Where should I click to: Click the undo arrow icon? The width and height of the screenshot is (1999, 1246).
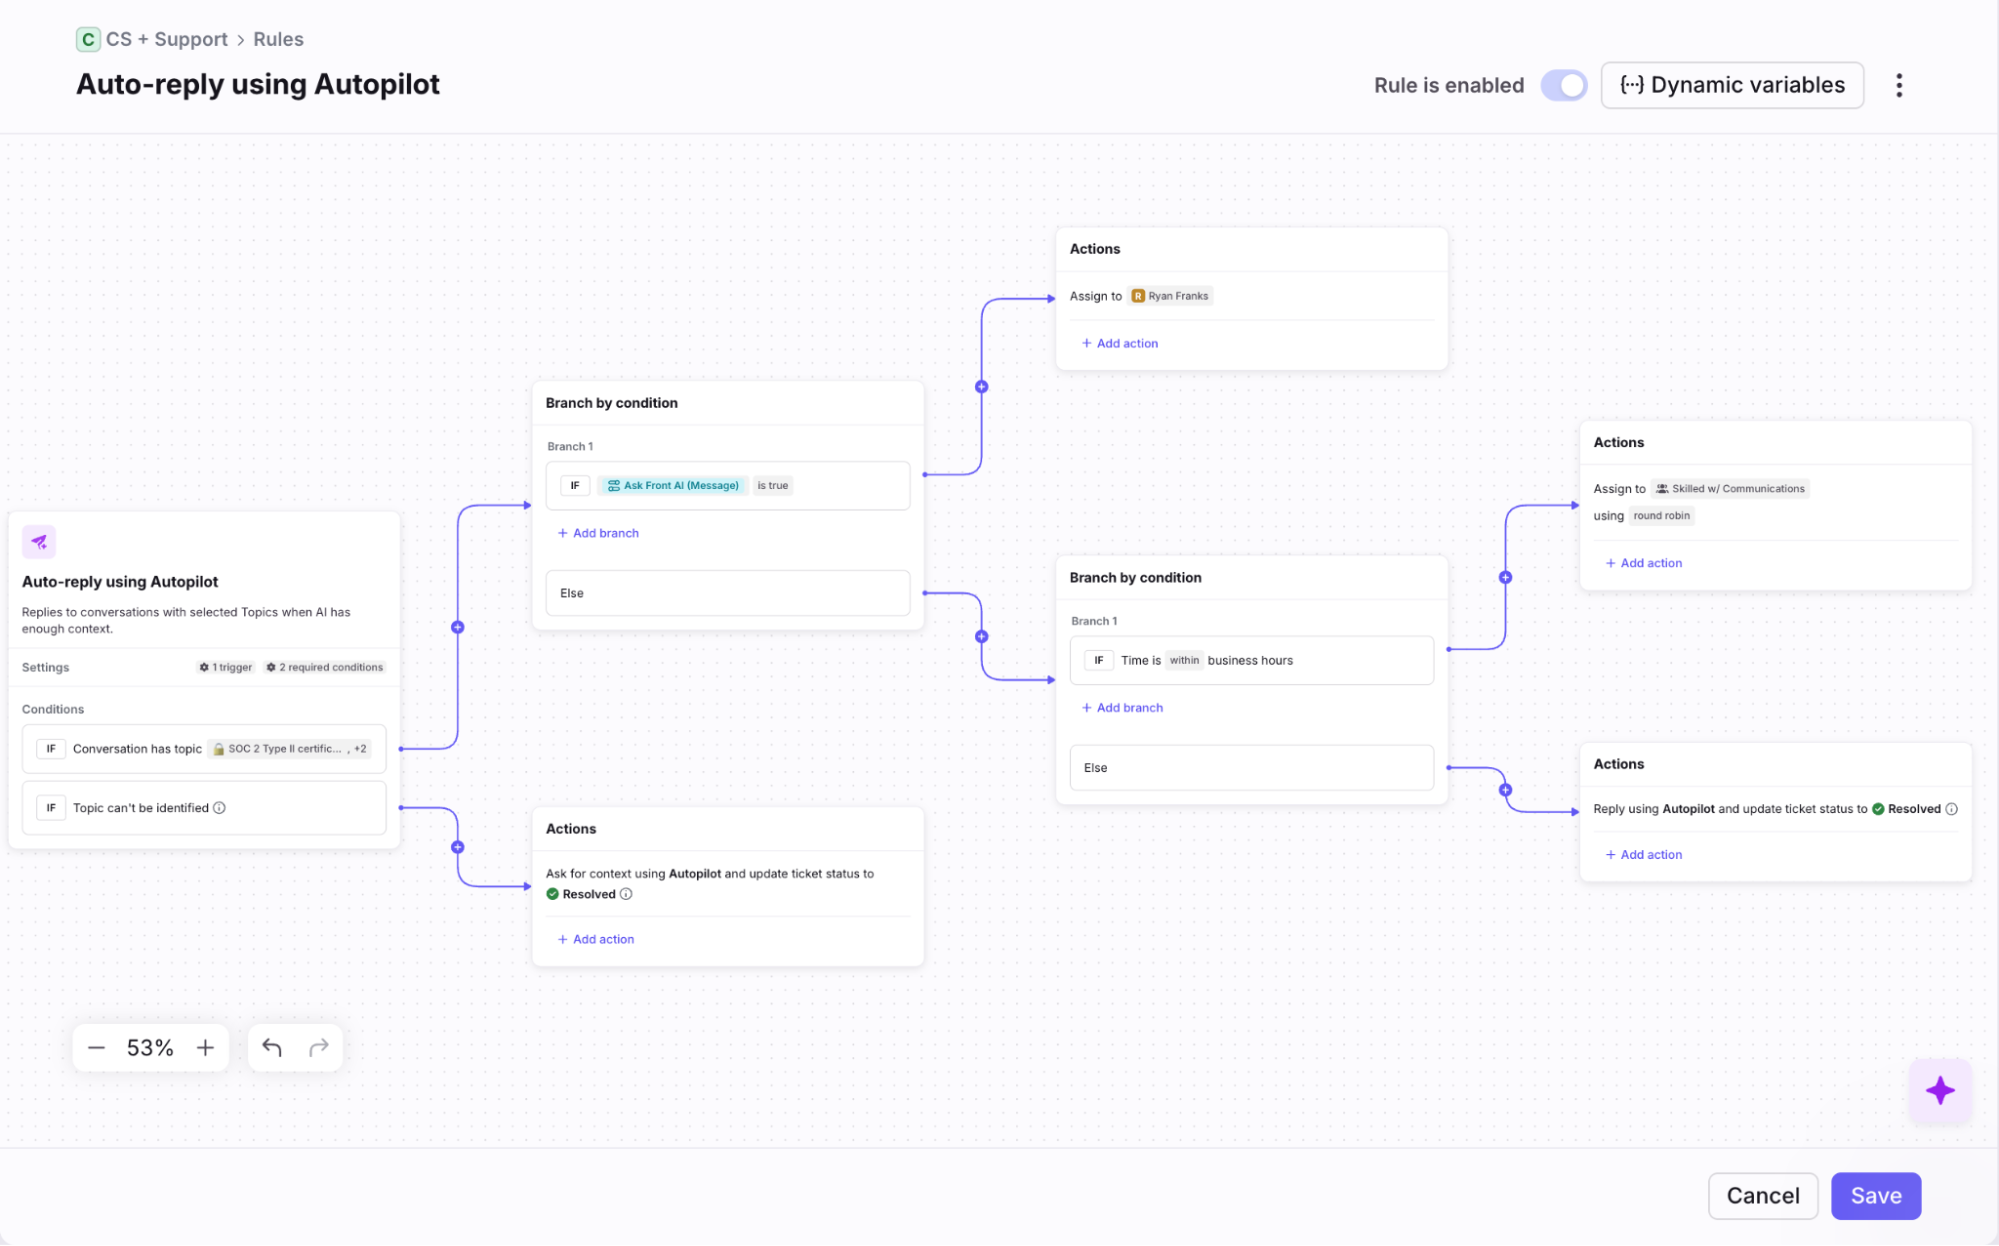272,1047
